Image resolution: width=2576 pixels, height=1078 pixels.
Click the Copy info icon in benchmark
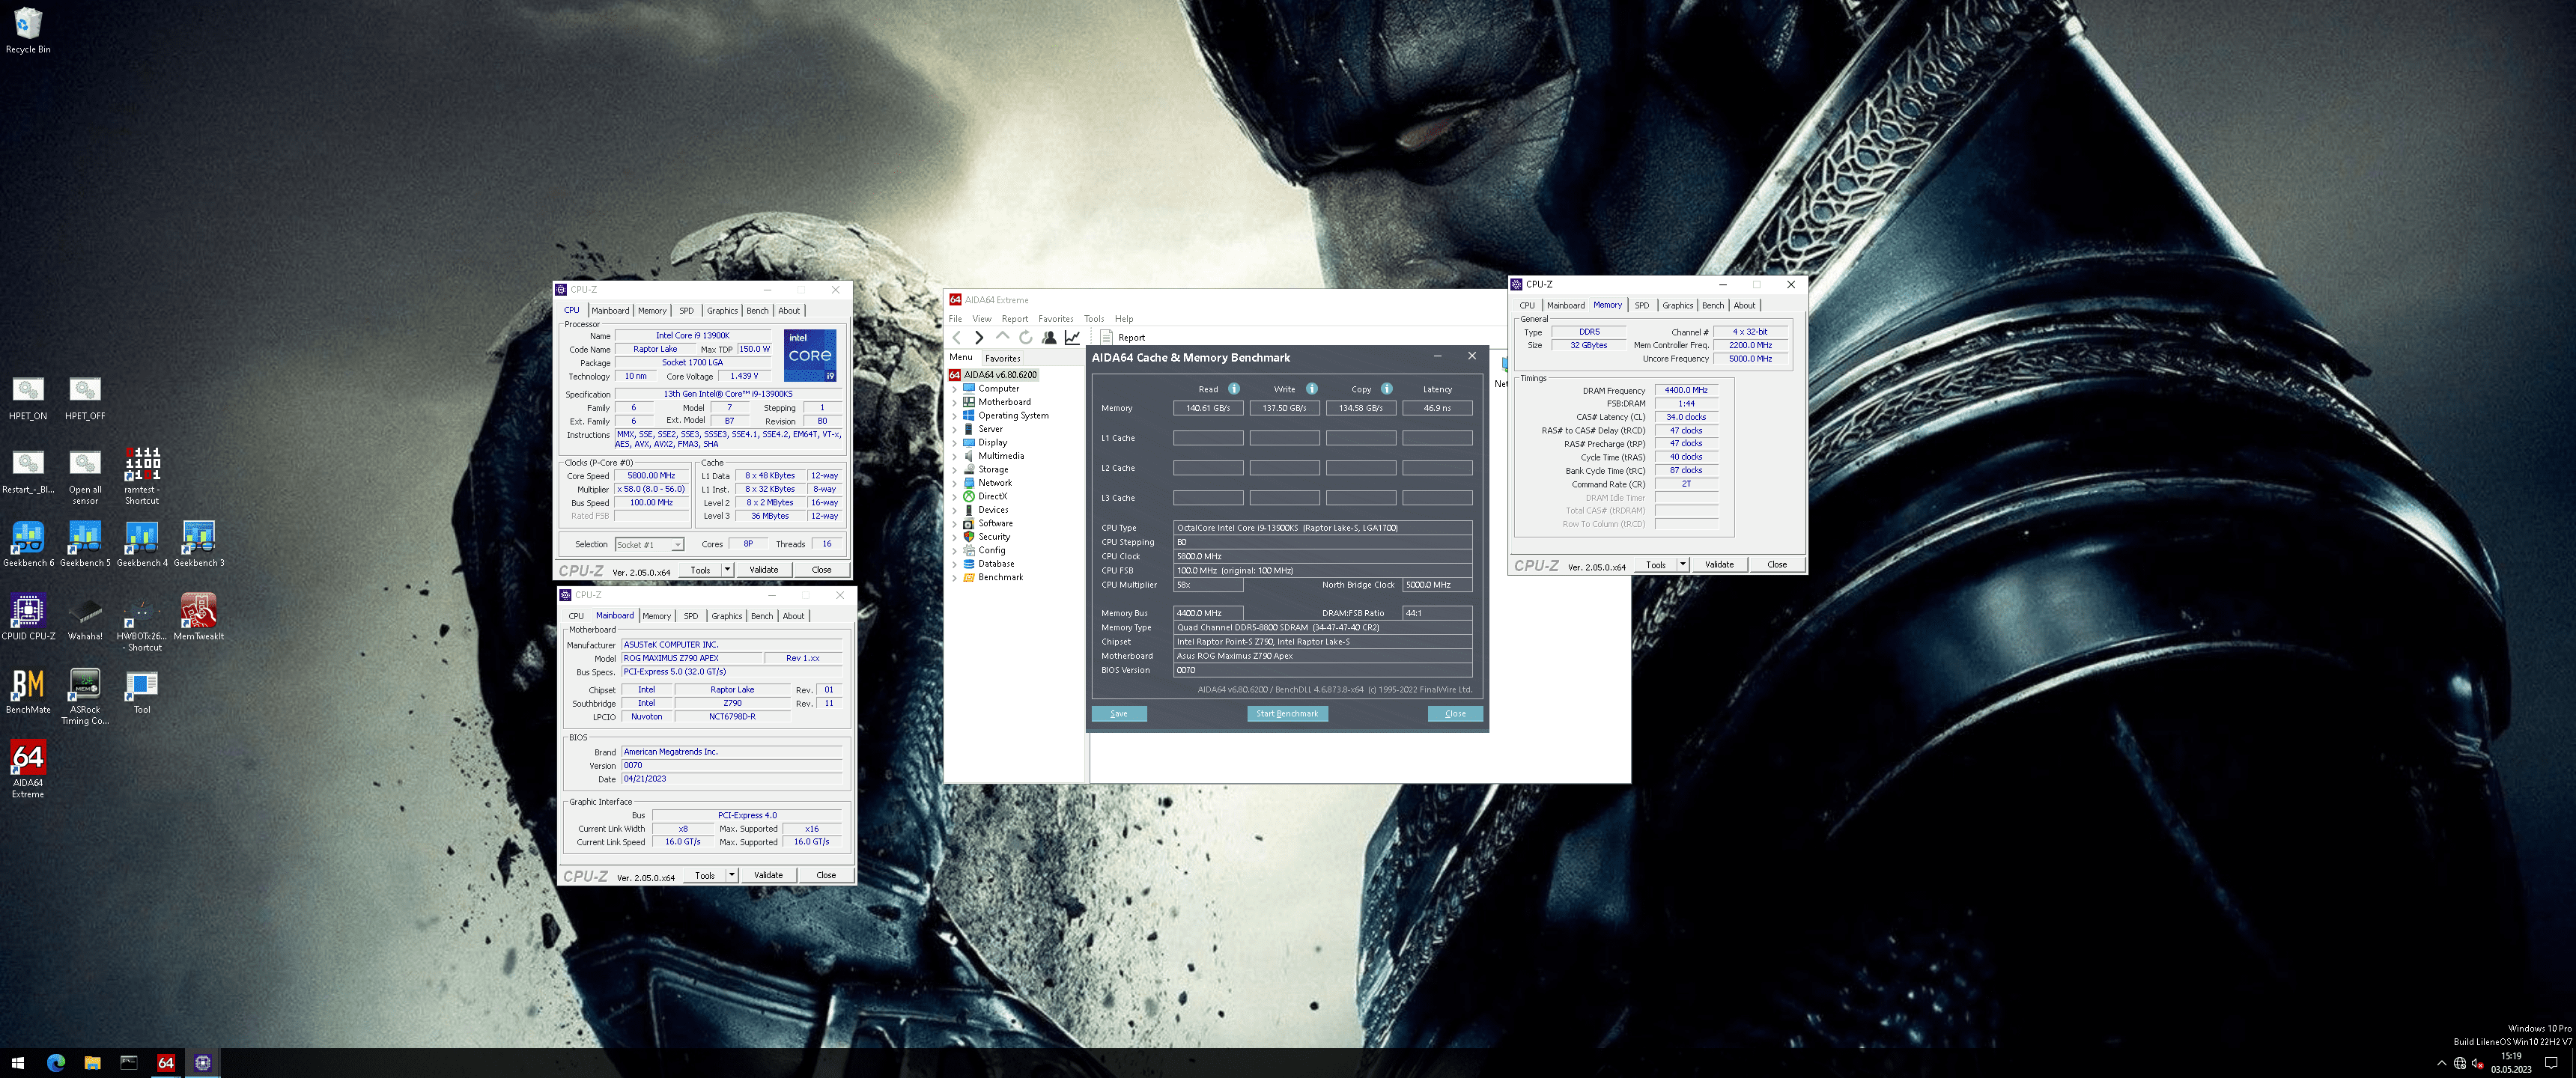1386,389
